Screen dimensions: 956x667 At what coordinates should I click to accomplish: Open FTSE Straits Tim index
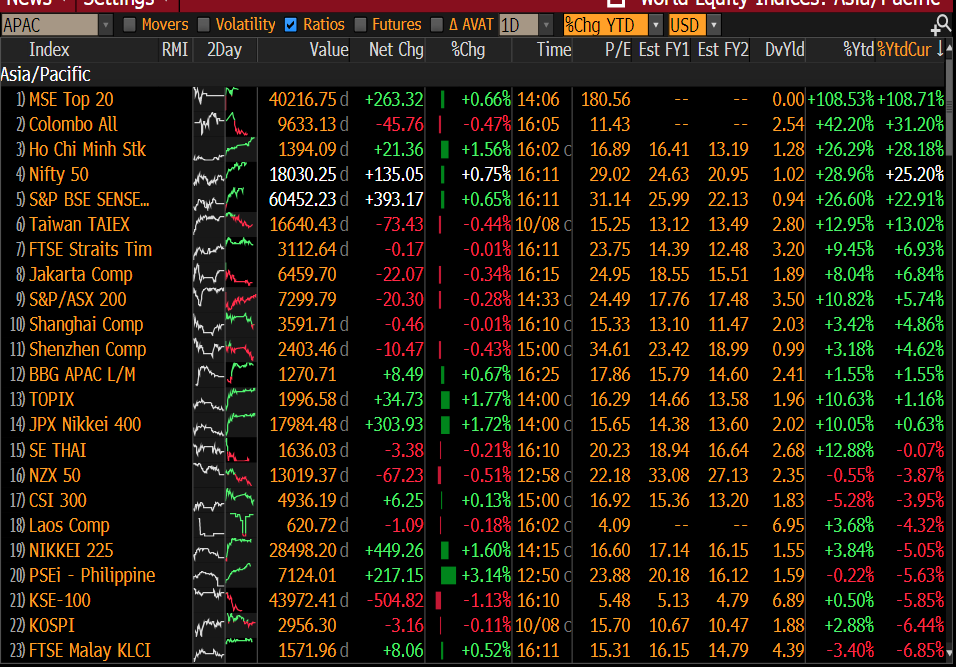[x=90, y=249]
